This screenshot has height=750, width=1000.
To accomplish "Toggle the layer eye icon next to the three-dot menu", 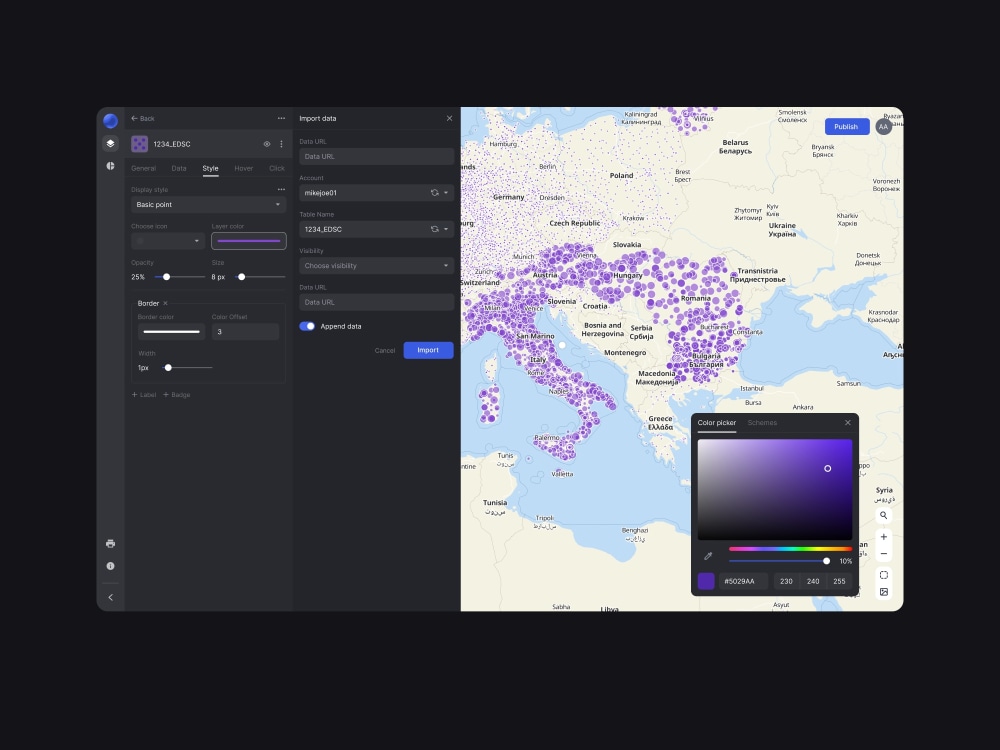I will pos(266,144).
